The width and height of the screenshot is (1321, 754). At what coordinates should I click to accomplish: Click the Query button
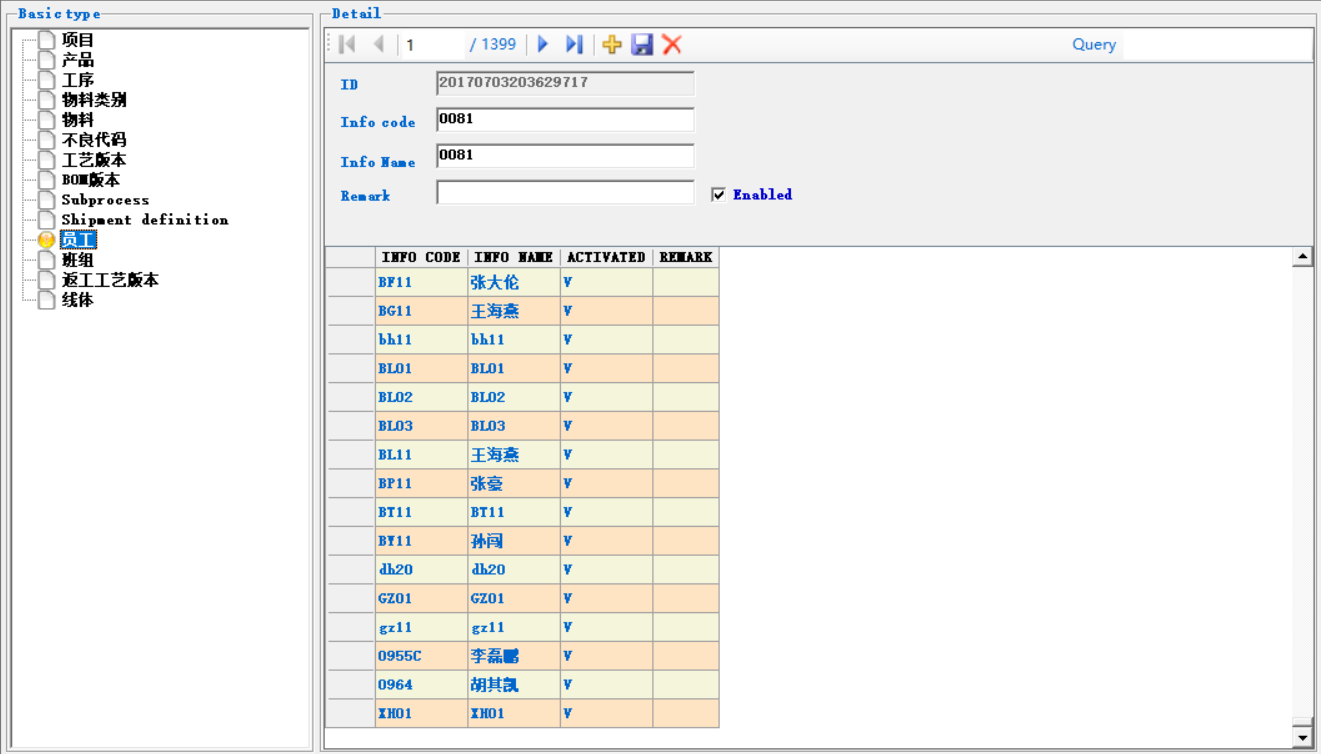1093,44
